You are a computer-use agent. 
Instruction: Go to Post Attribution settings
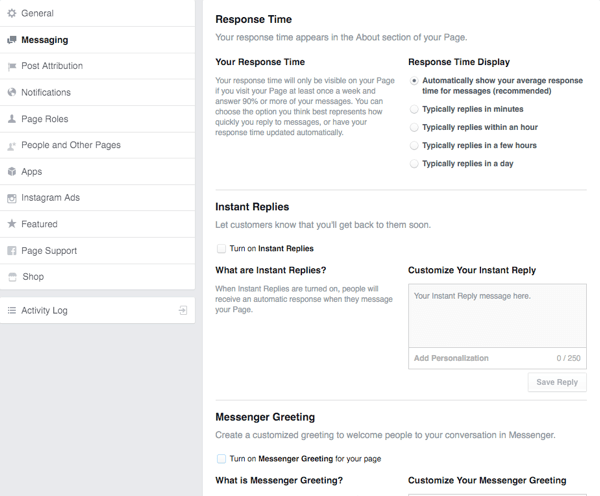tap(97, 66)
